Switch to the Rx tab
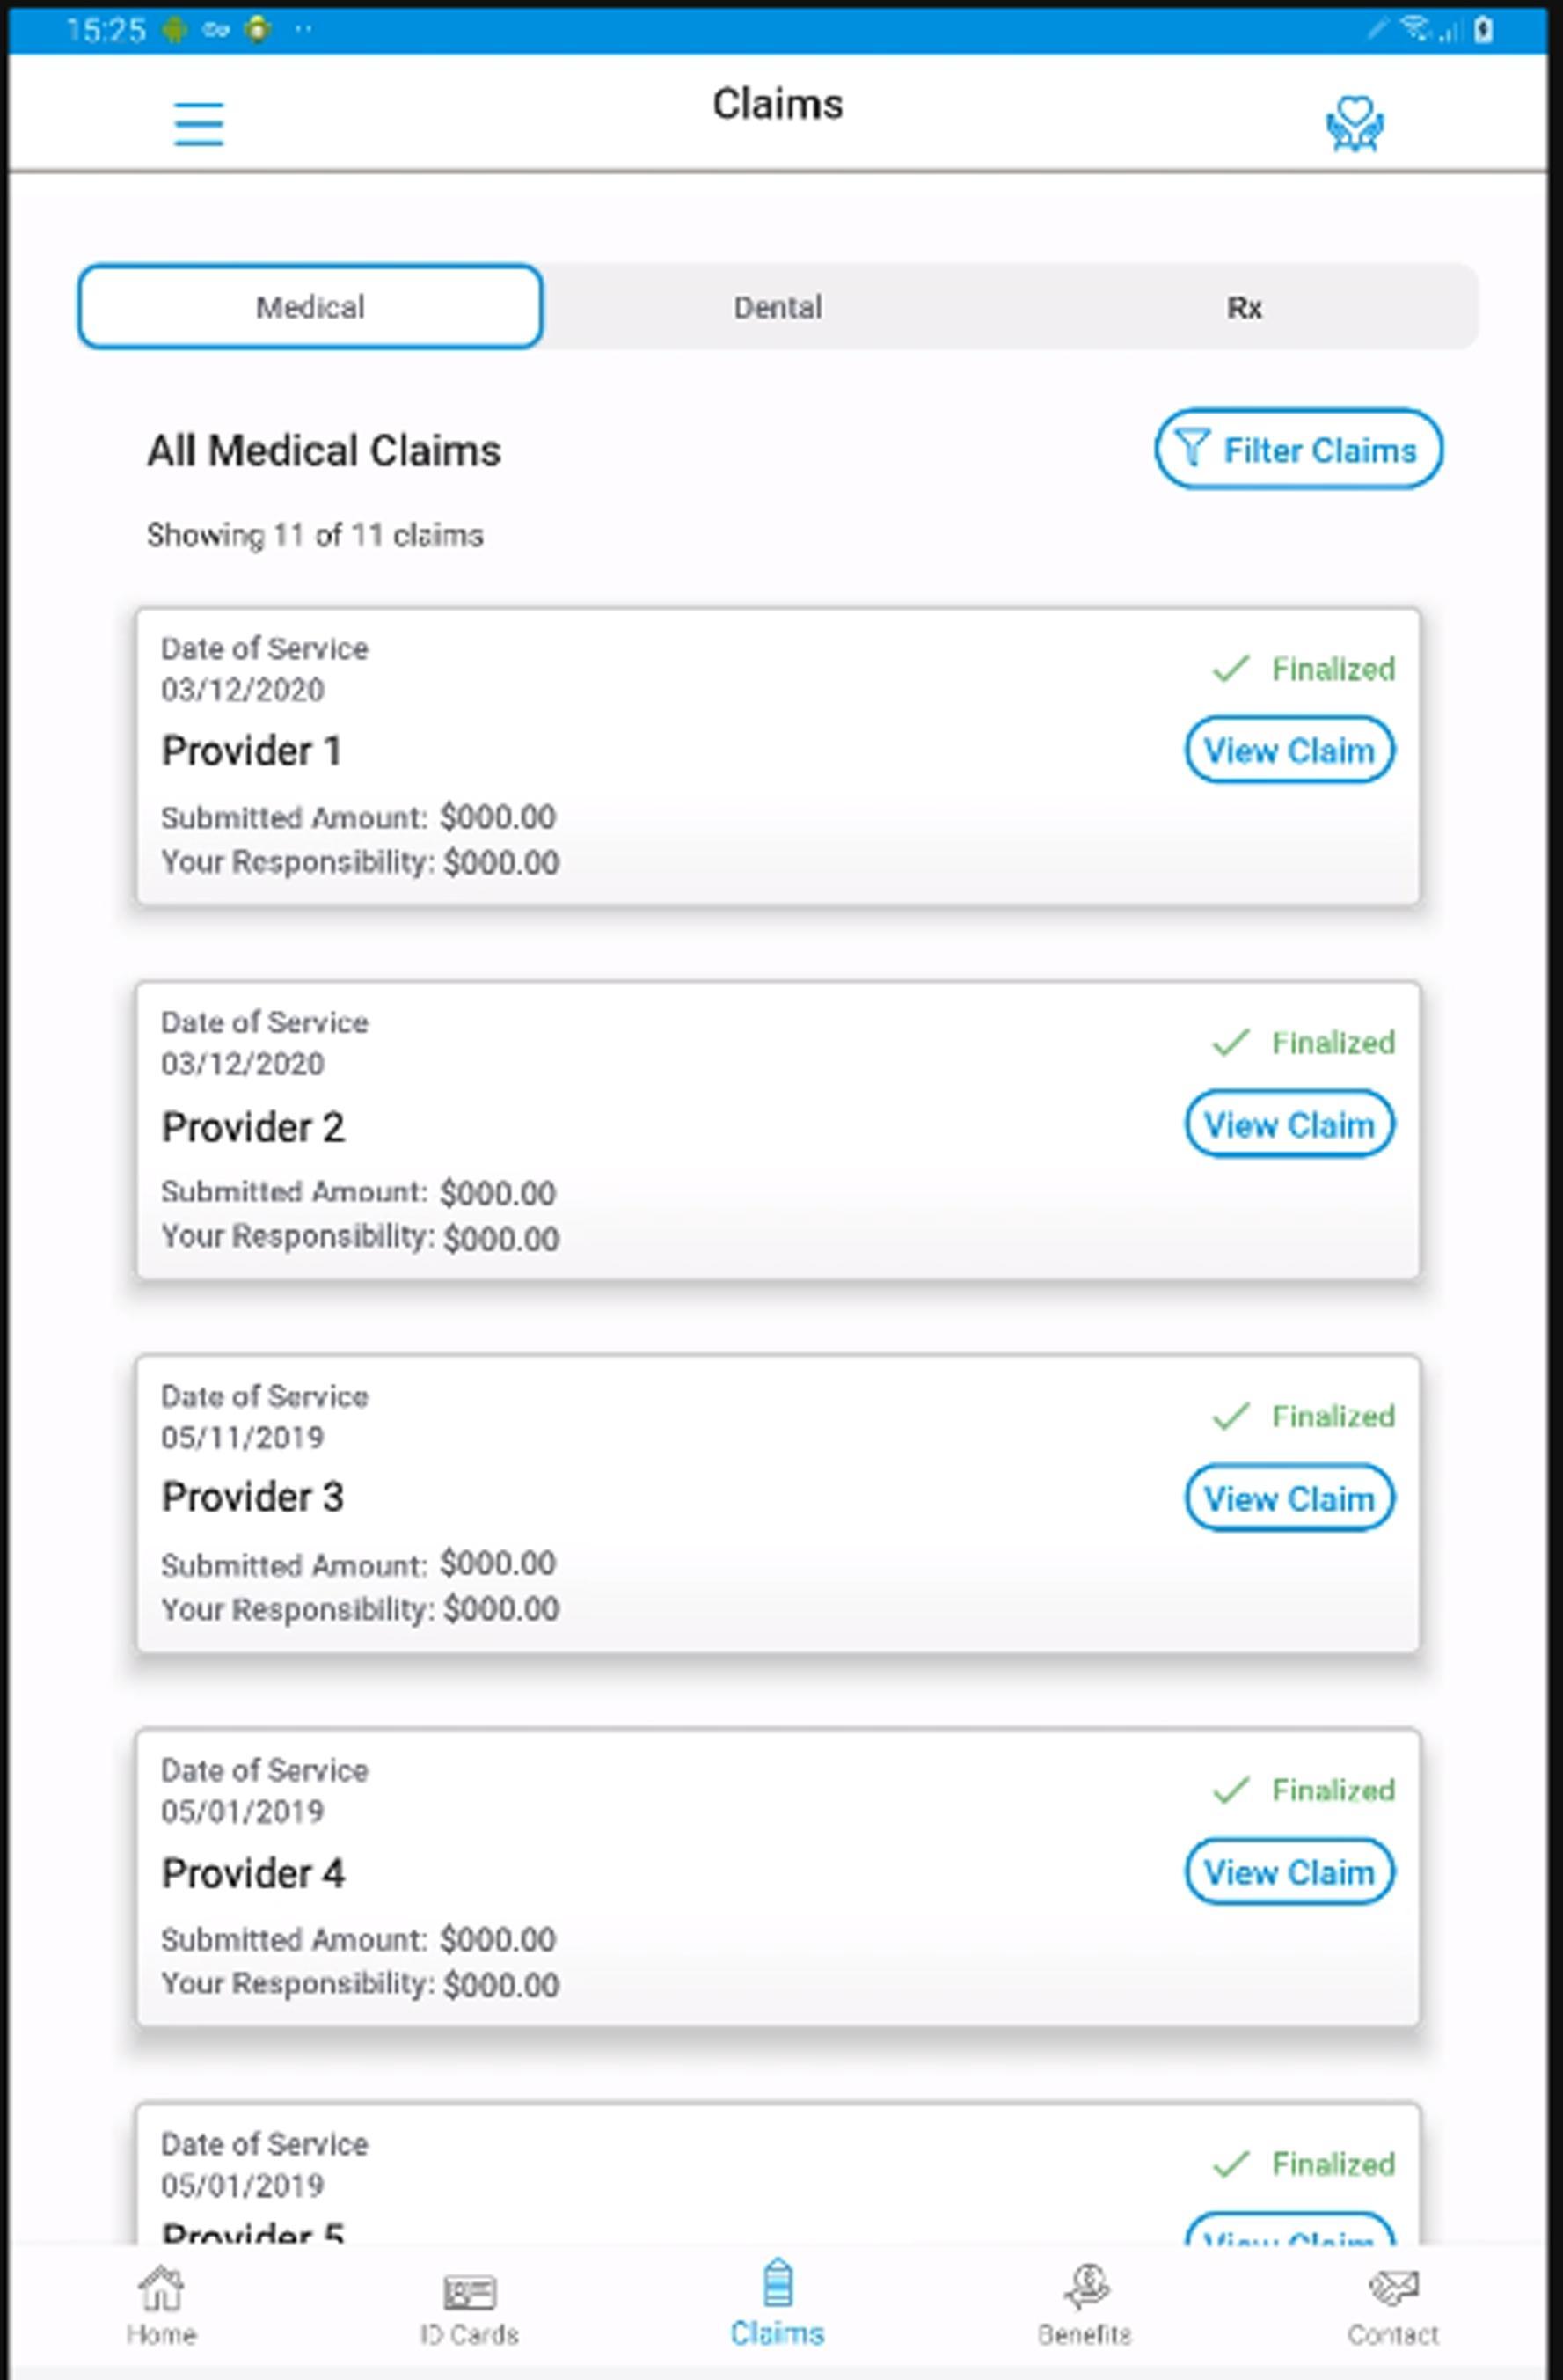 [1244, 306]
